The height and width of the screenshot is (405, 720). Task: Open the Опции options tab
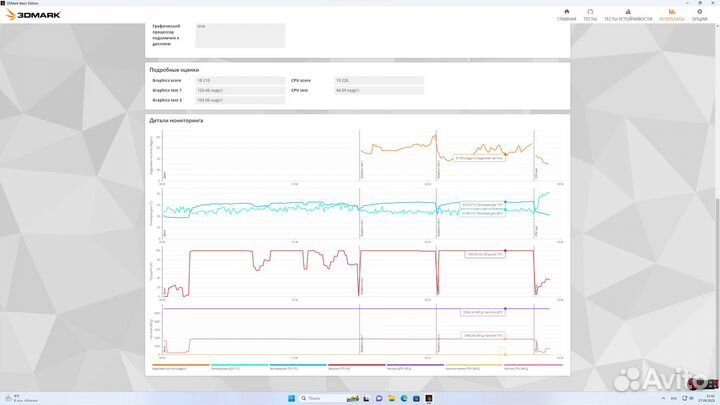tap(699, 15)
